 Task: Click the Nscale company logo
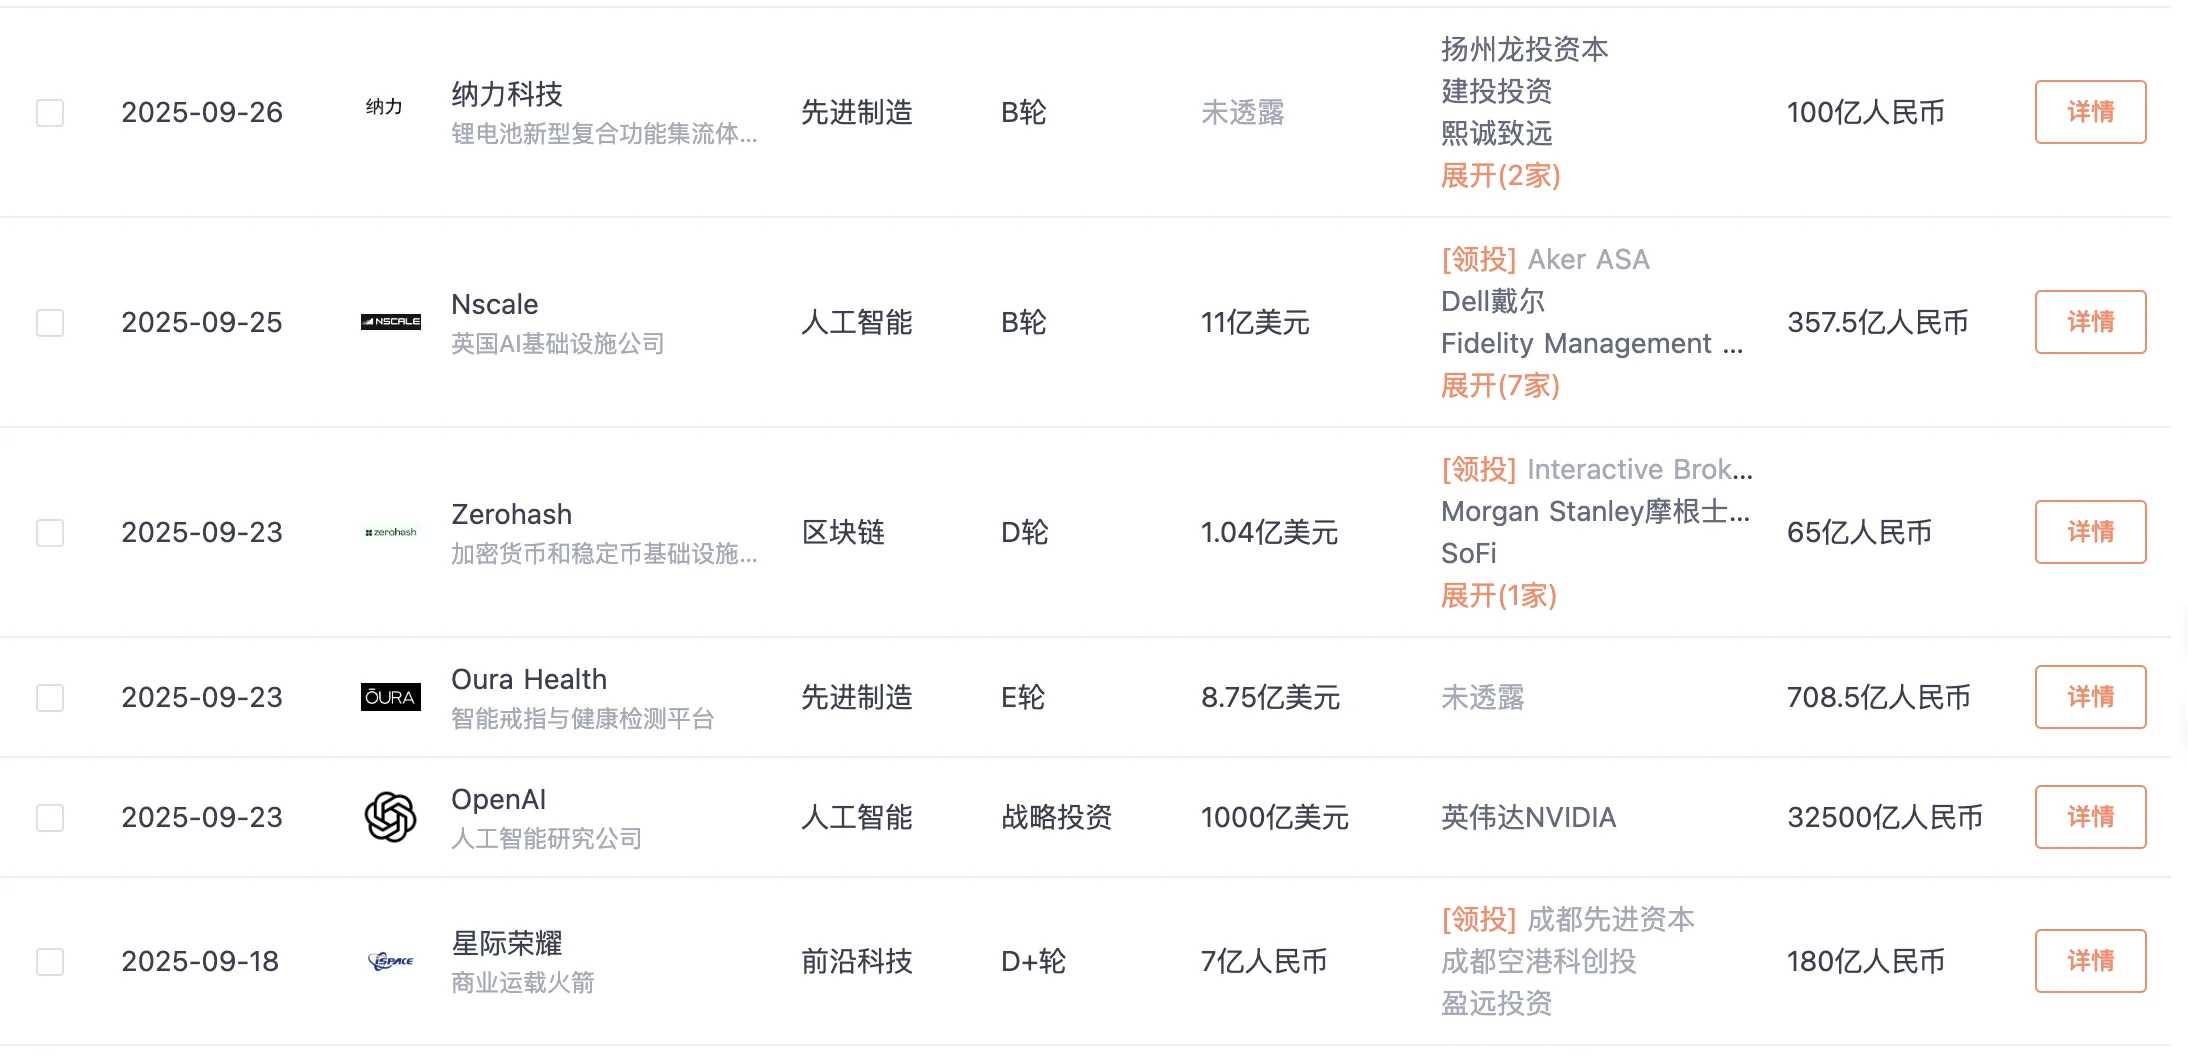click(x=390, y=322)
